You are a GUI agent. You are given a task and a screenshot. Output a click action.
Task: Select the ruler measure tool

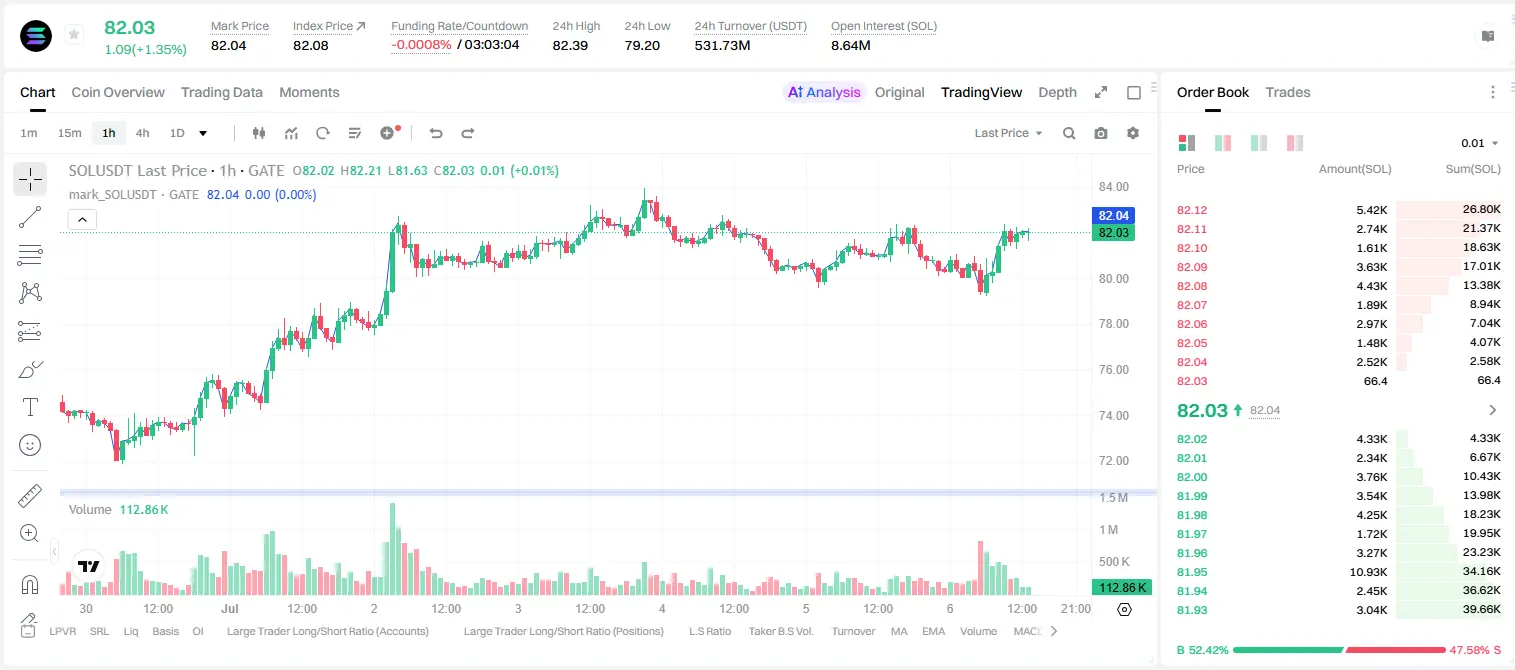pyautogui.click(x=30, y=496)
